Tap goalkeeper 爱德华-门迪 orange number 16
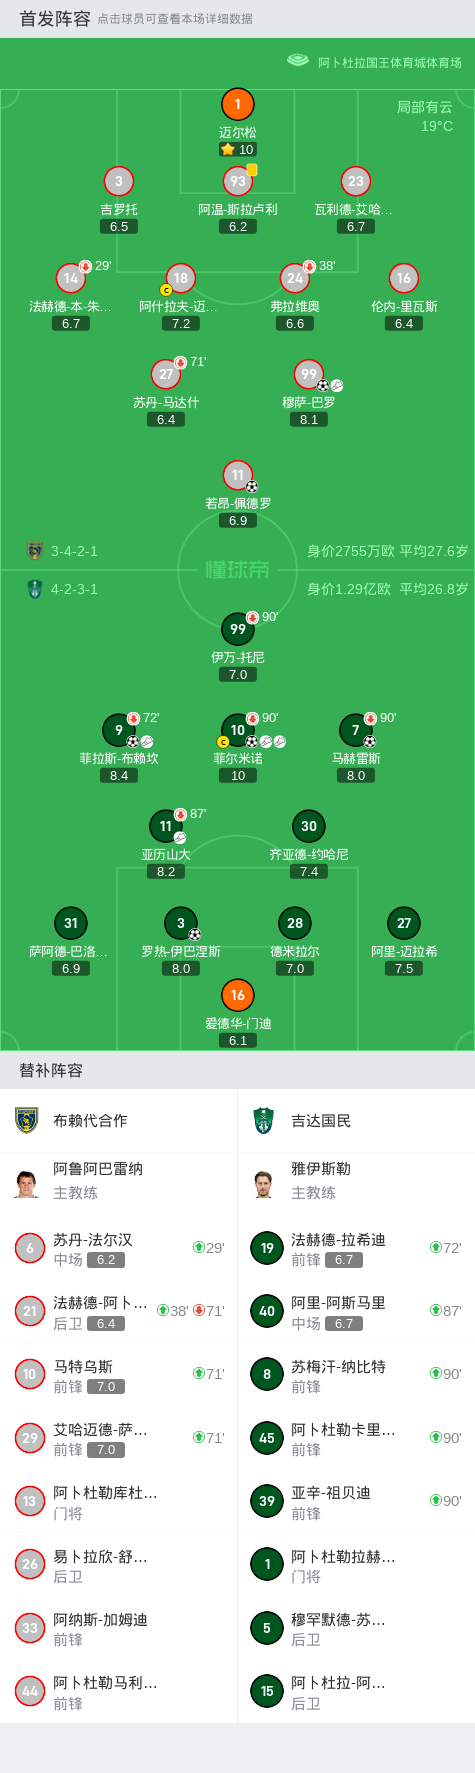Image resolution: width=475 pixels, height=1773 pixels. 238,995
